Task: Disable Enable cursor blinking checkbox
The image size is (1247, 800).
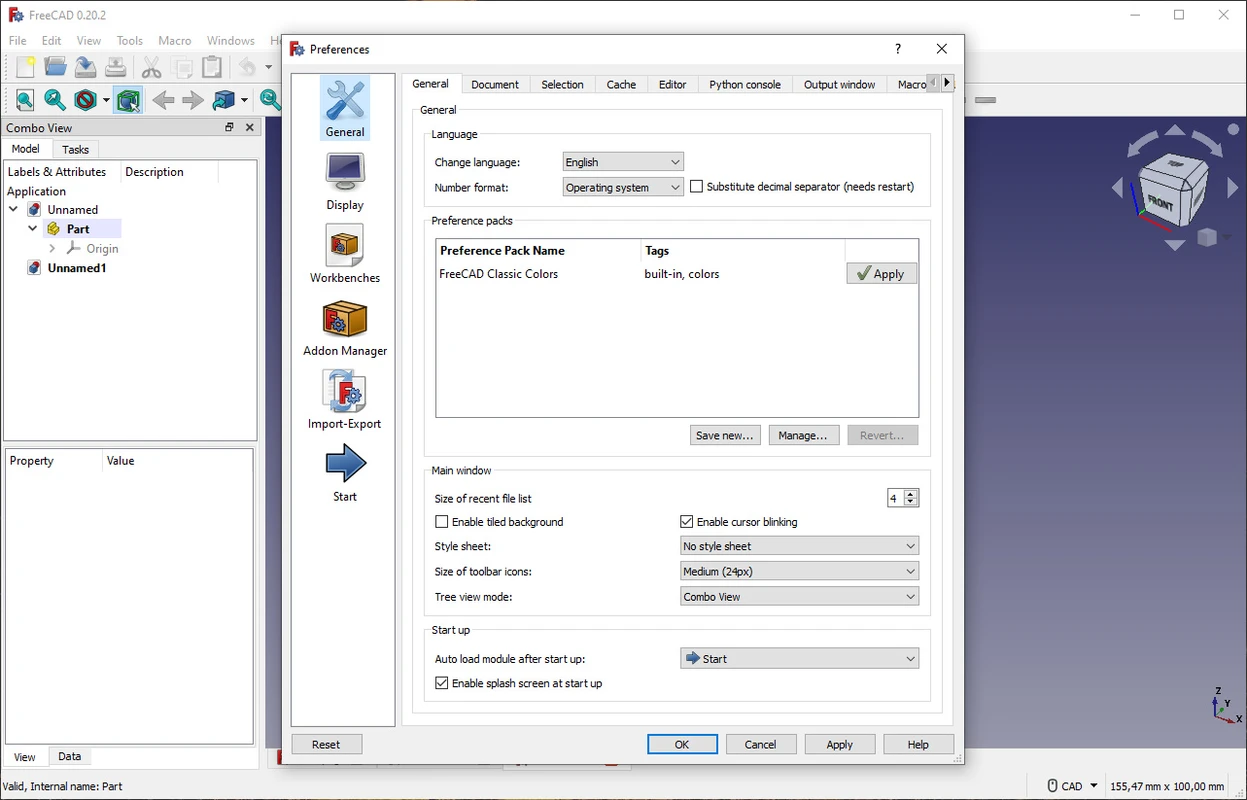Action: point(687,522)
